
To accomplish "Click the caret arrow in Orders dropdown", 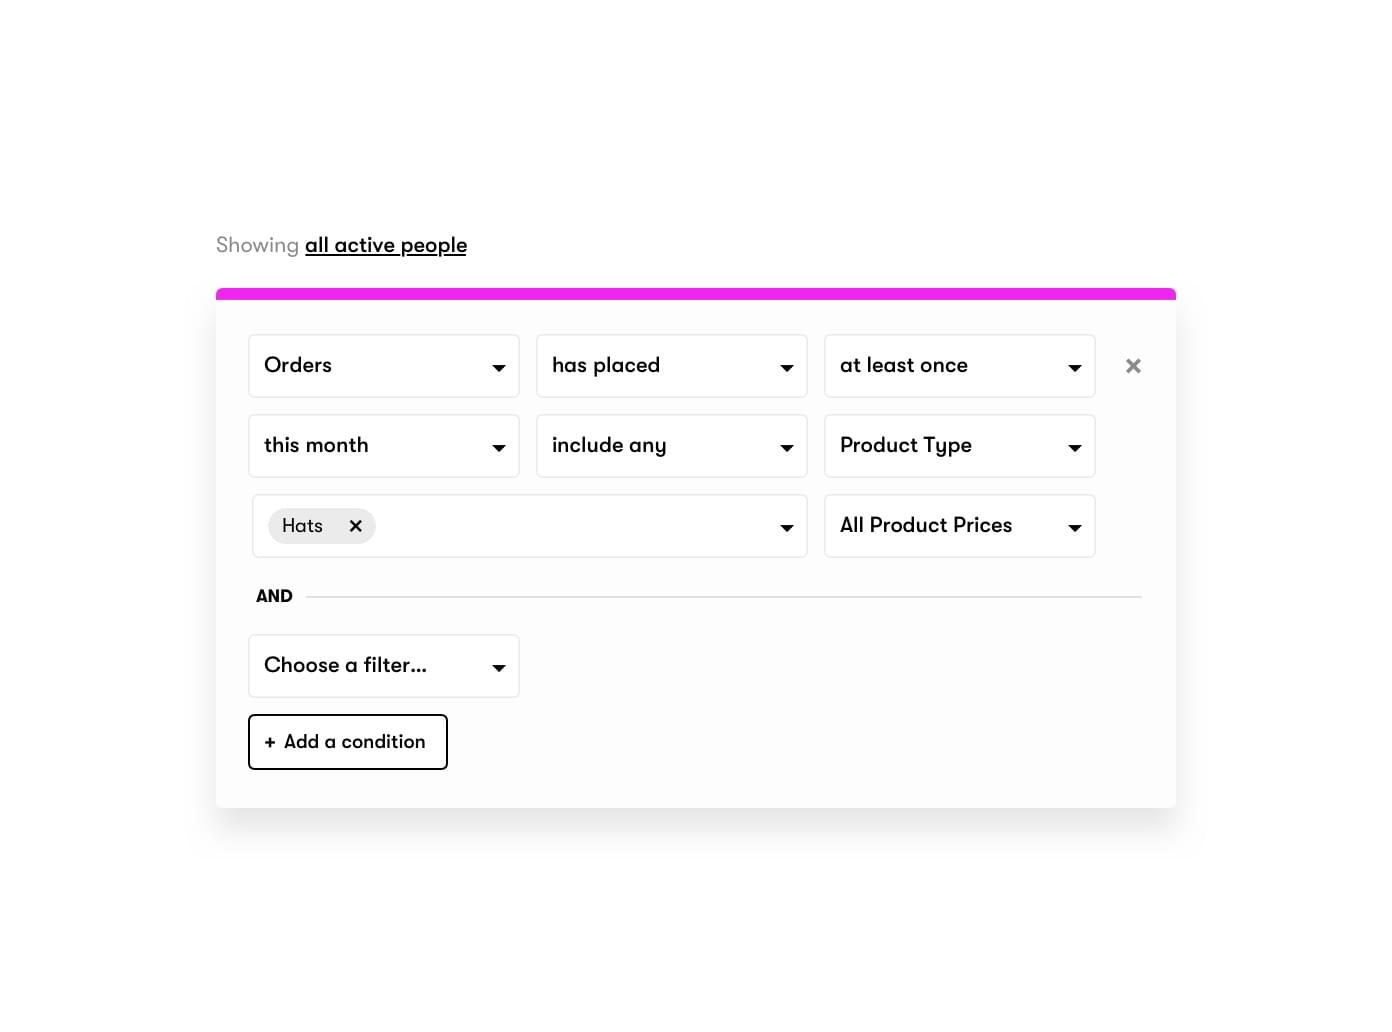I will (x=499, y=368).
